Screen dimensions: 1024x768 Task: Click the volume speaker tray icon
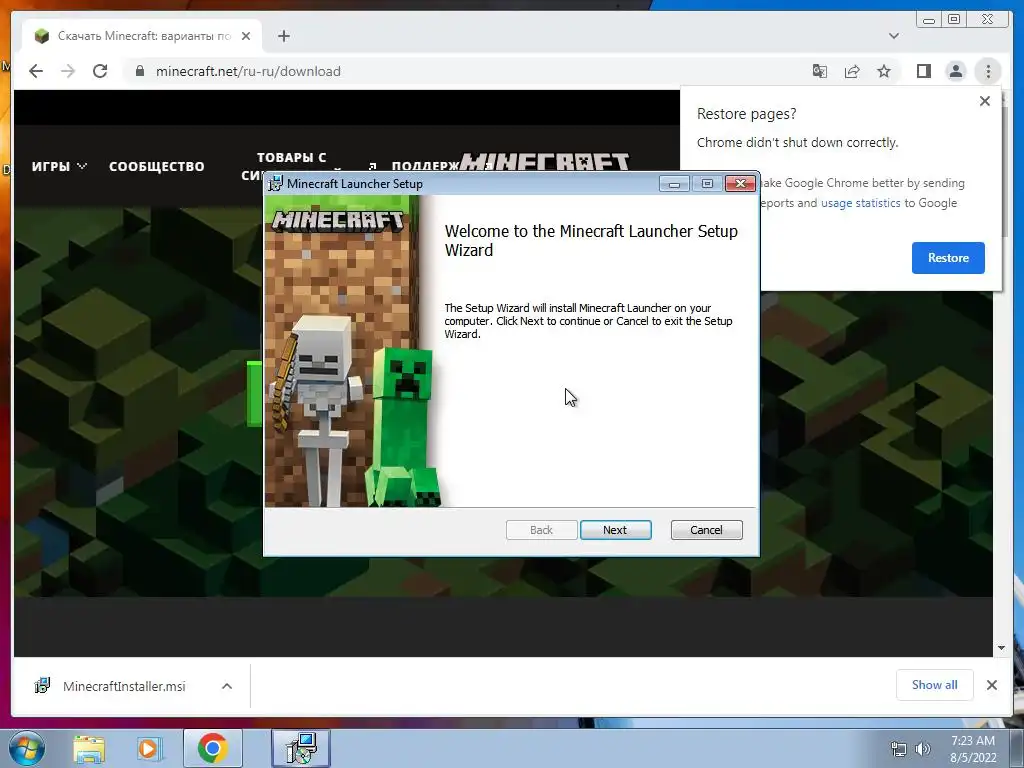click(923, 749)
